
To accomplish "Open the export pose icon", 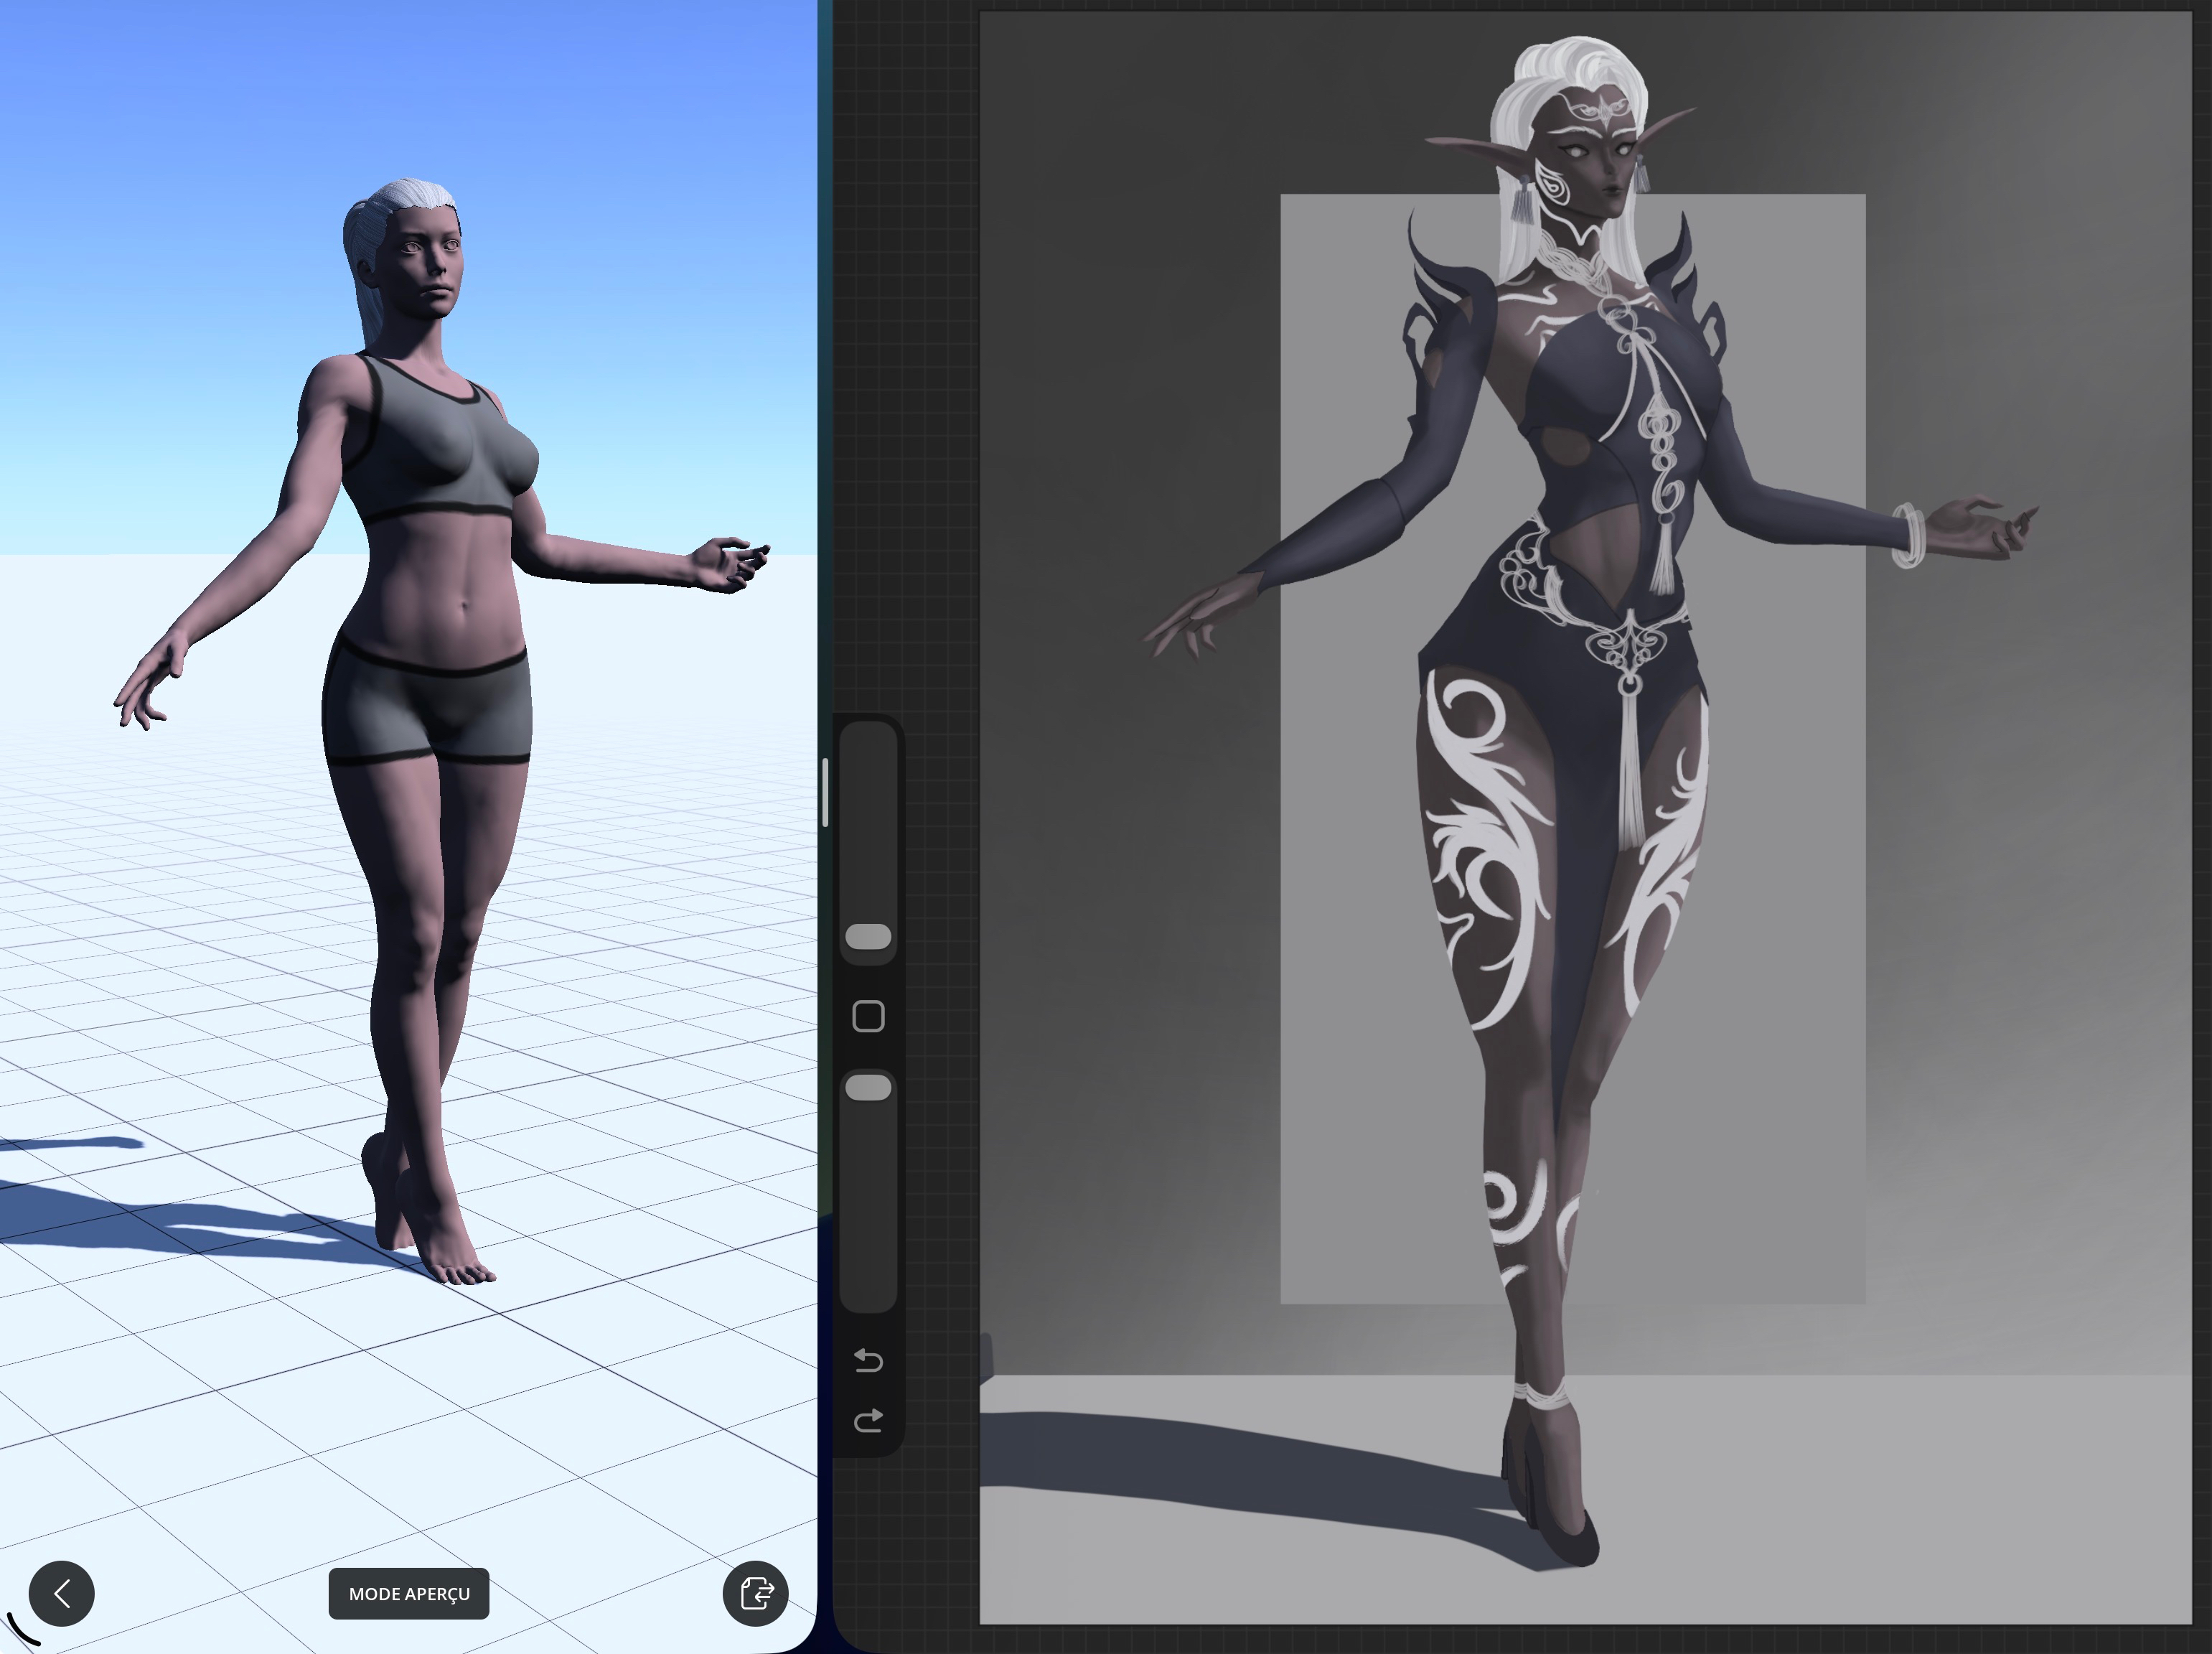I will 755,1593.
